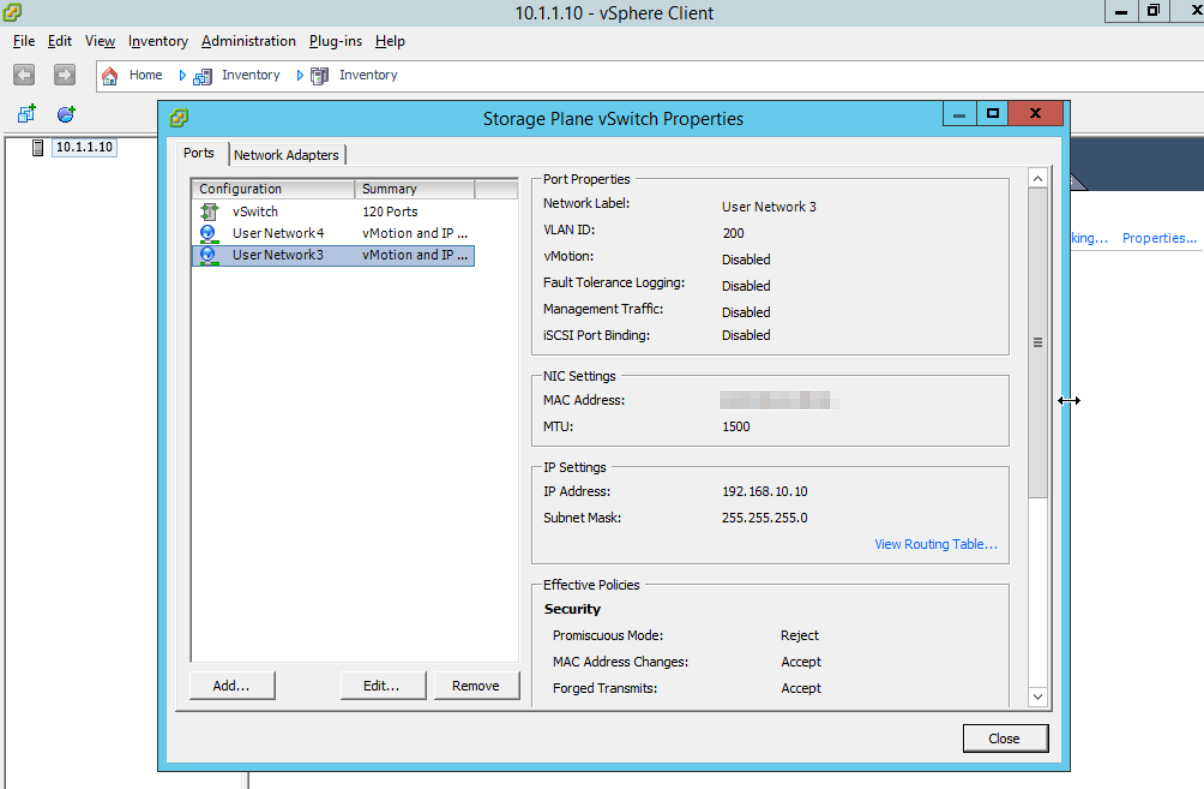Click the vSphere logo in the dialog title bar
This screenshot has width=1204, height=789.
(x=179, y=118)
